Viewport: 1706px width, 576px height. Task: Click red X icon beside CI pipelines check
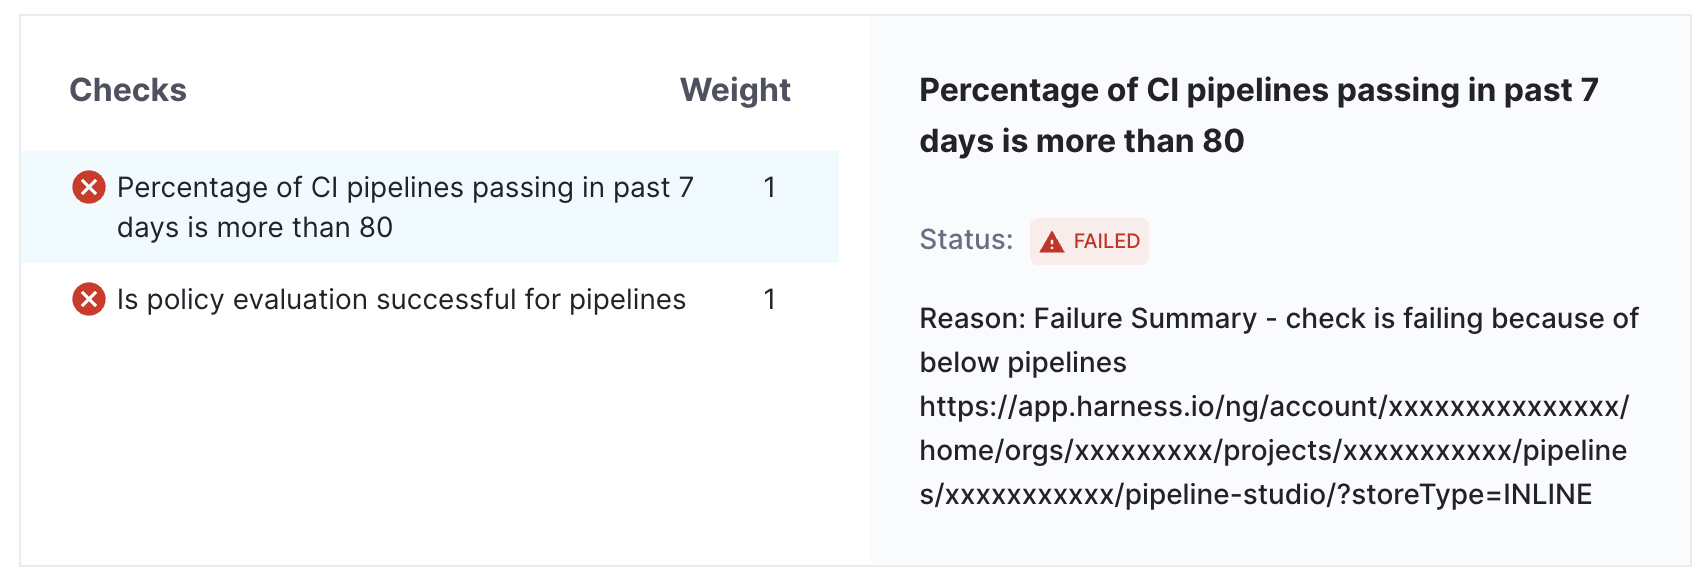89,187
